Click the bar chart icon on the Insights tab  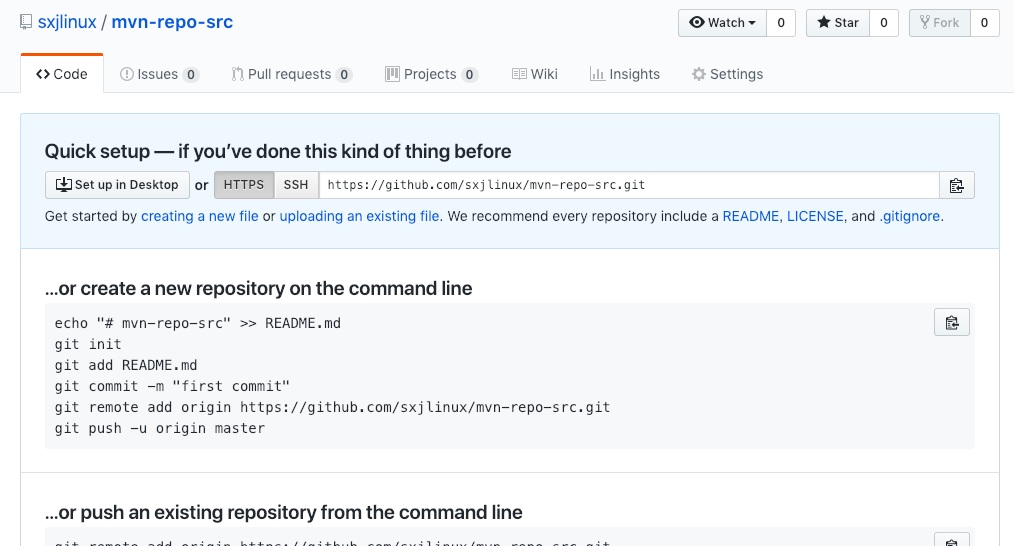[597, 74]
